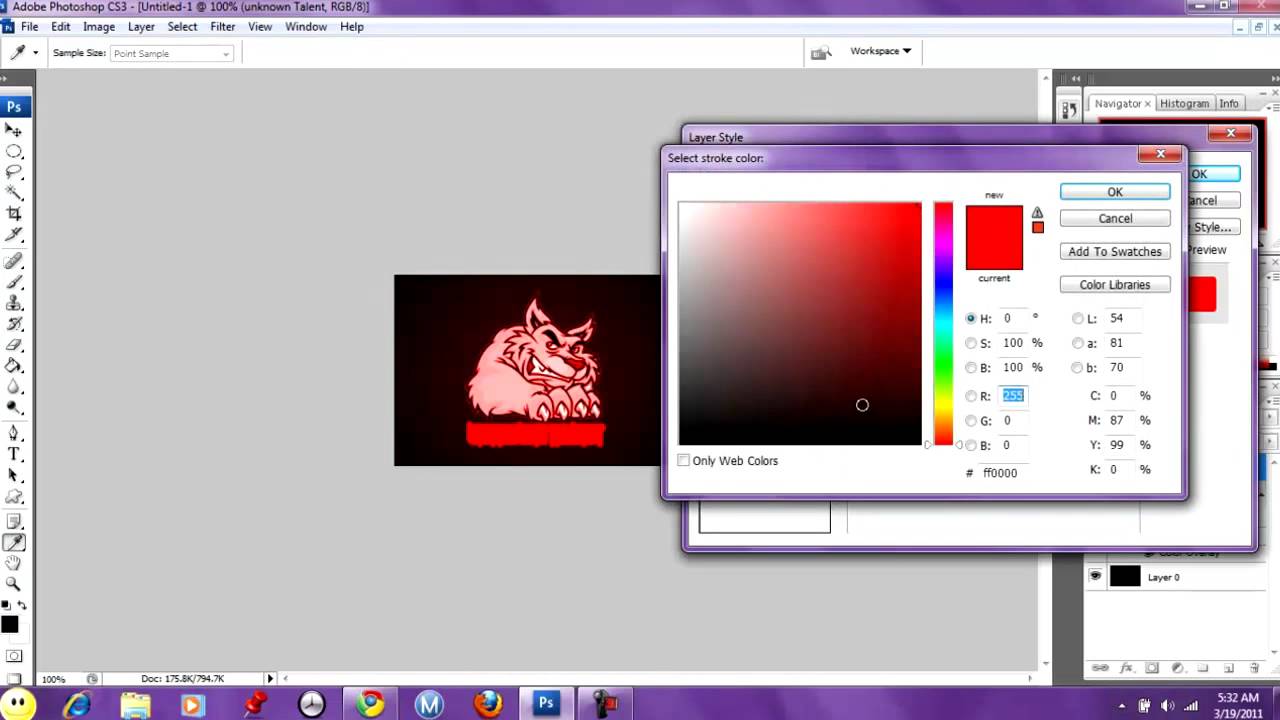Click the delete layer trash icon

pyautogui.click(x=1254, y=668)
